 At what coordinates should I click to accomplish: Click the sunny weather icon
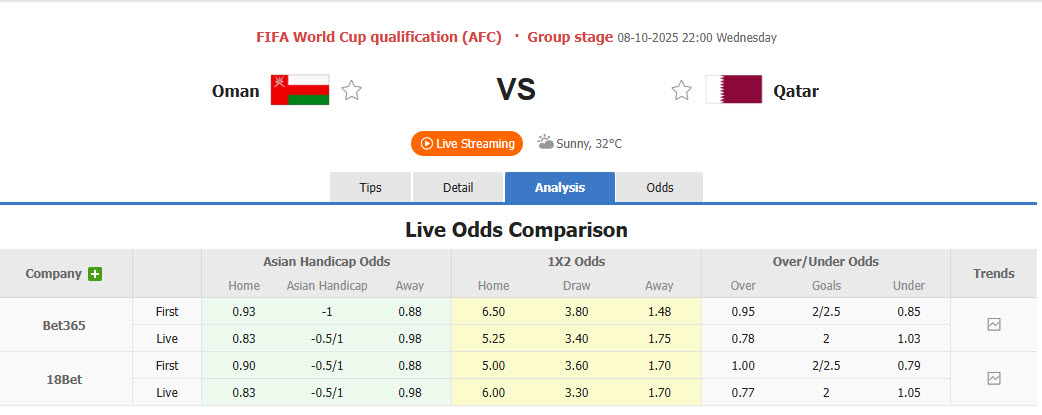pyautogui.click(x=545, y=142)
